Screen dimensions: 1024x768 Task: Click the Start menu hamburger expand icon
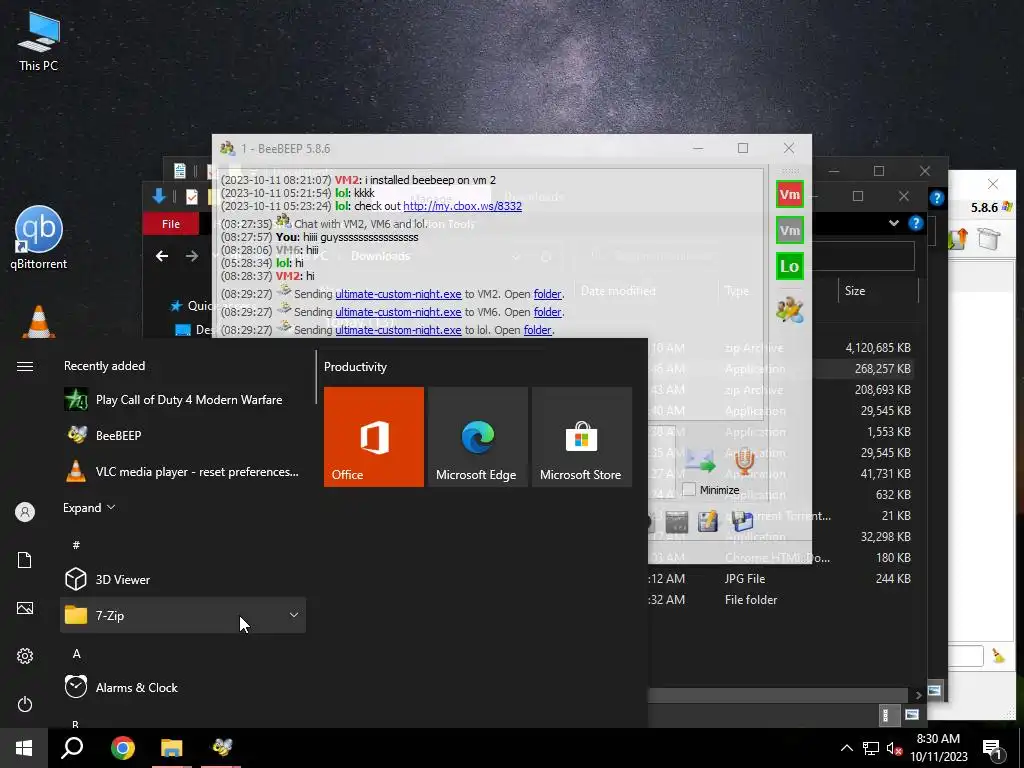(x=25, y=366)
